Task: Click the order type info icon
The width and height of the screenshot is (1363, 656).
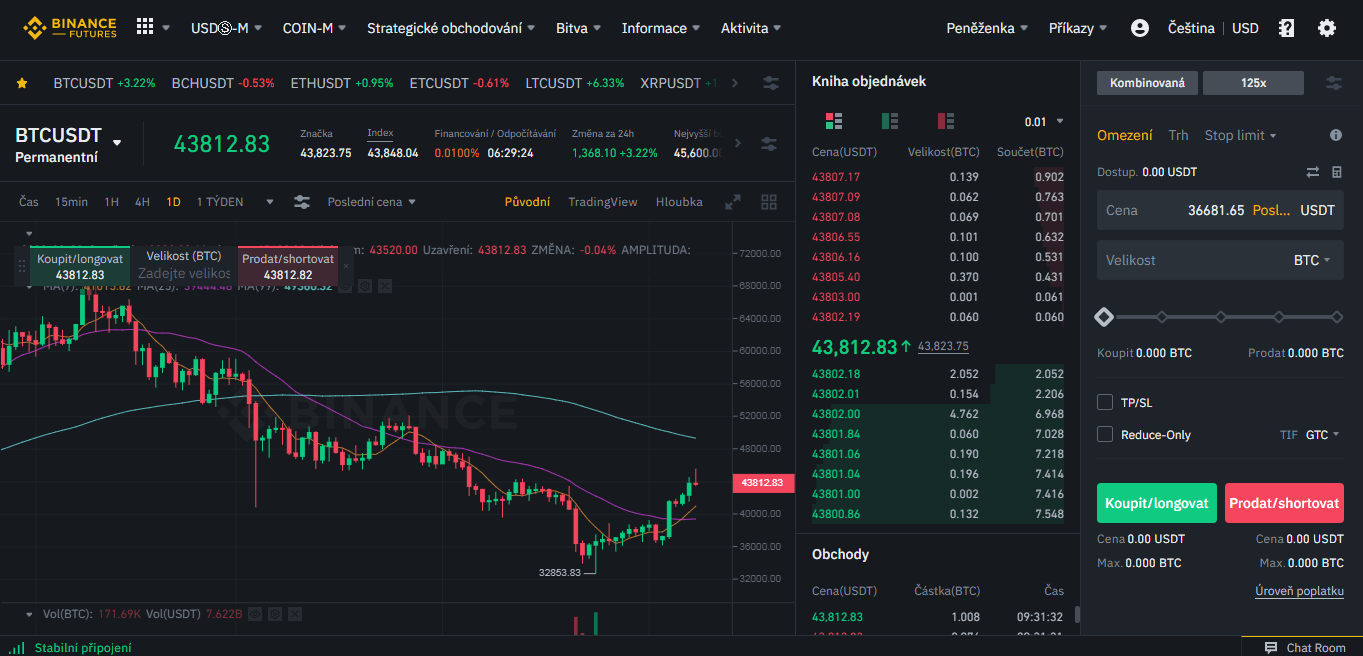Action: (1336, 135)
